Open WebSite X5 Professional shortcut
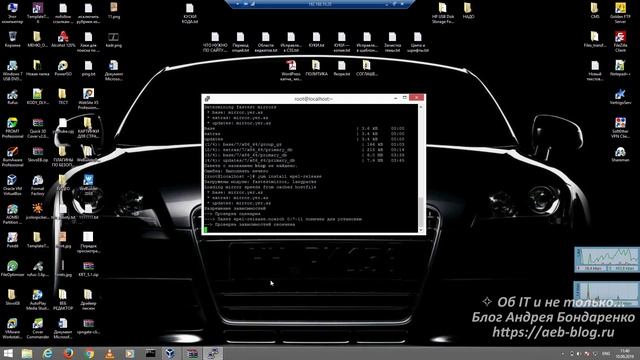640x360 pixels. click(x=88, y=99)
